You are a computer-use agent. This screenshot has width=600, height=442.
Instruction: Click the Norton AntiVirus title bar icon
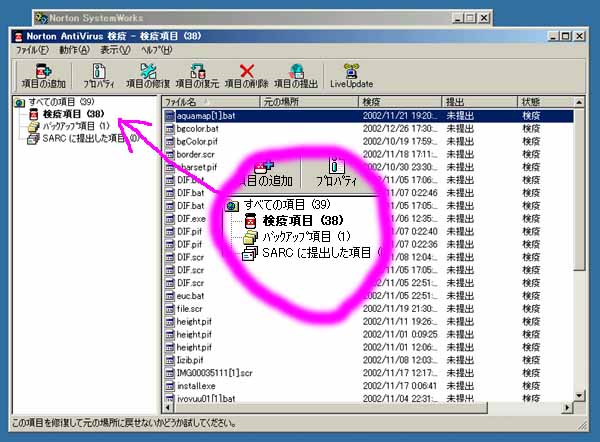pyautogui.click(x=18, y=37)
